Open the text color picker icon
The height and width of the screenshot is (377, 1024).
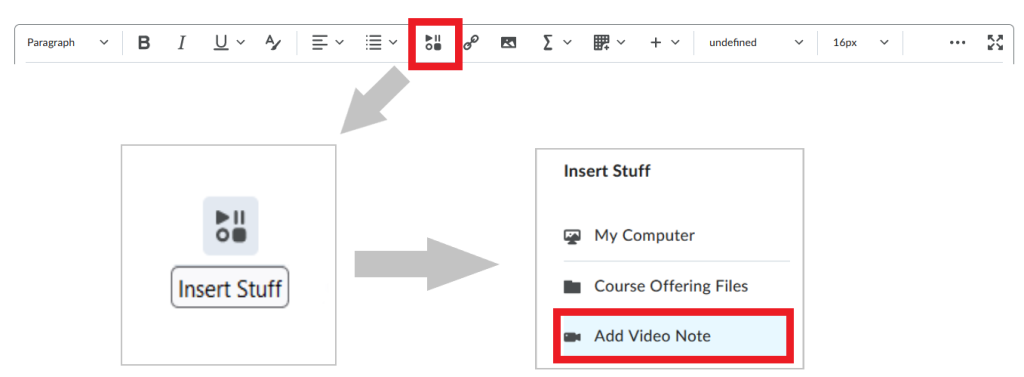[272, 42]
